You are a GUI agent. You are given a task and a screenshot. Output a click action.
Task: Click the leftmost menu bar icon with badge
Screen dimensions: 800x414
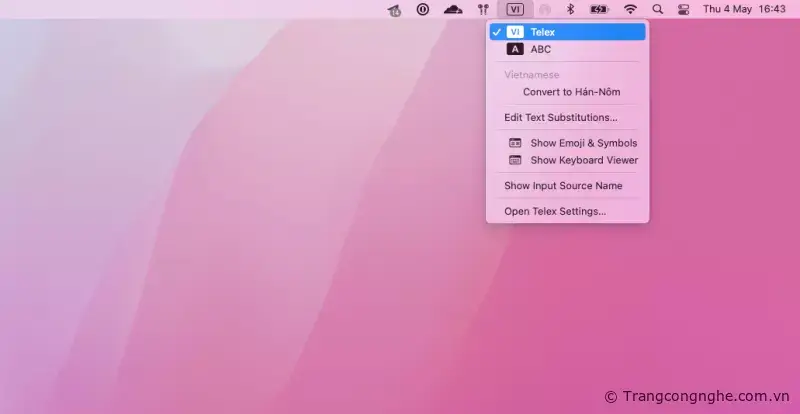(395, 10)
